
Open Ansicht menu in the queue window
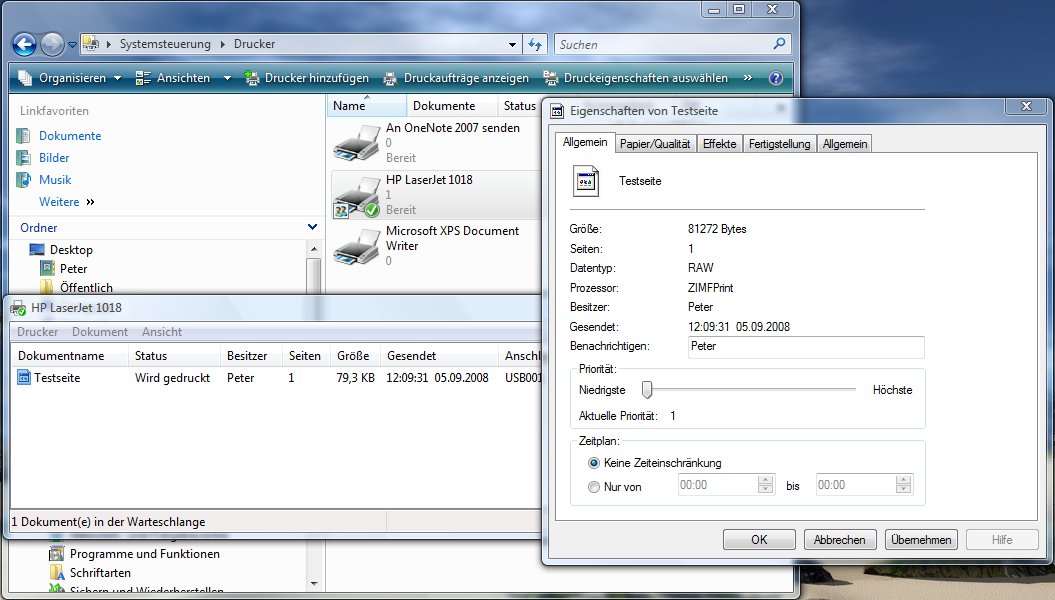[x=161, y=332]
